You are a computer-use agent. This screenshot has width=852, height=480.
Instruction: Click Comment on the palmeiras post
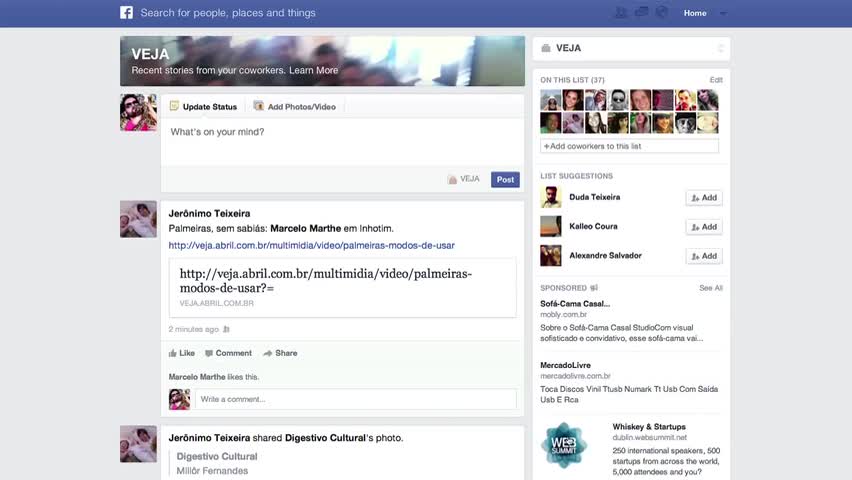(x=228, y=353)
